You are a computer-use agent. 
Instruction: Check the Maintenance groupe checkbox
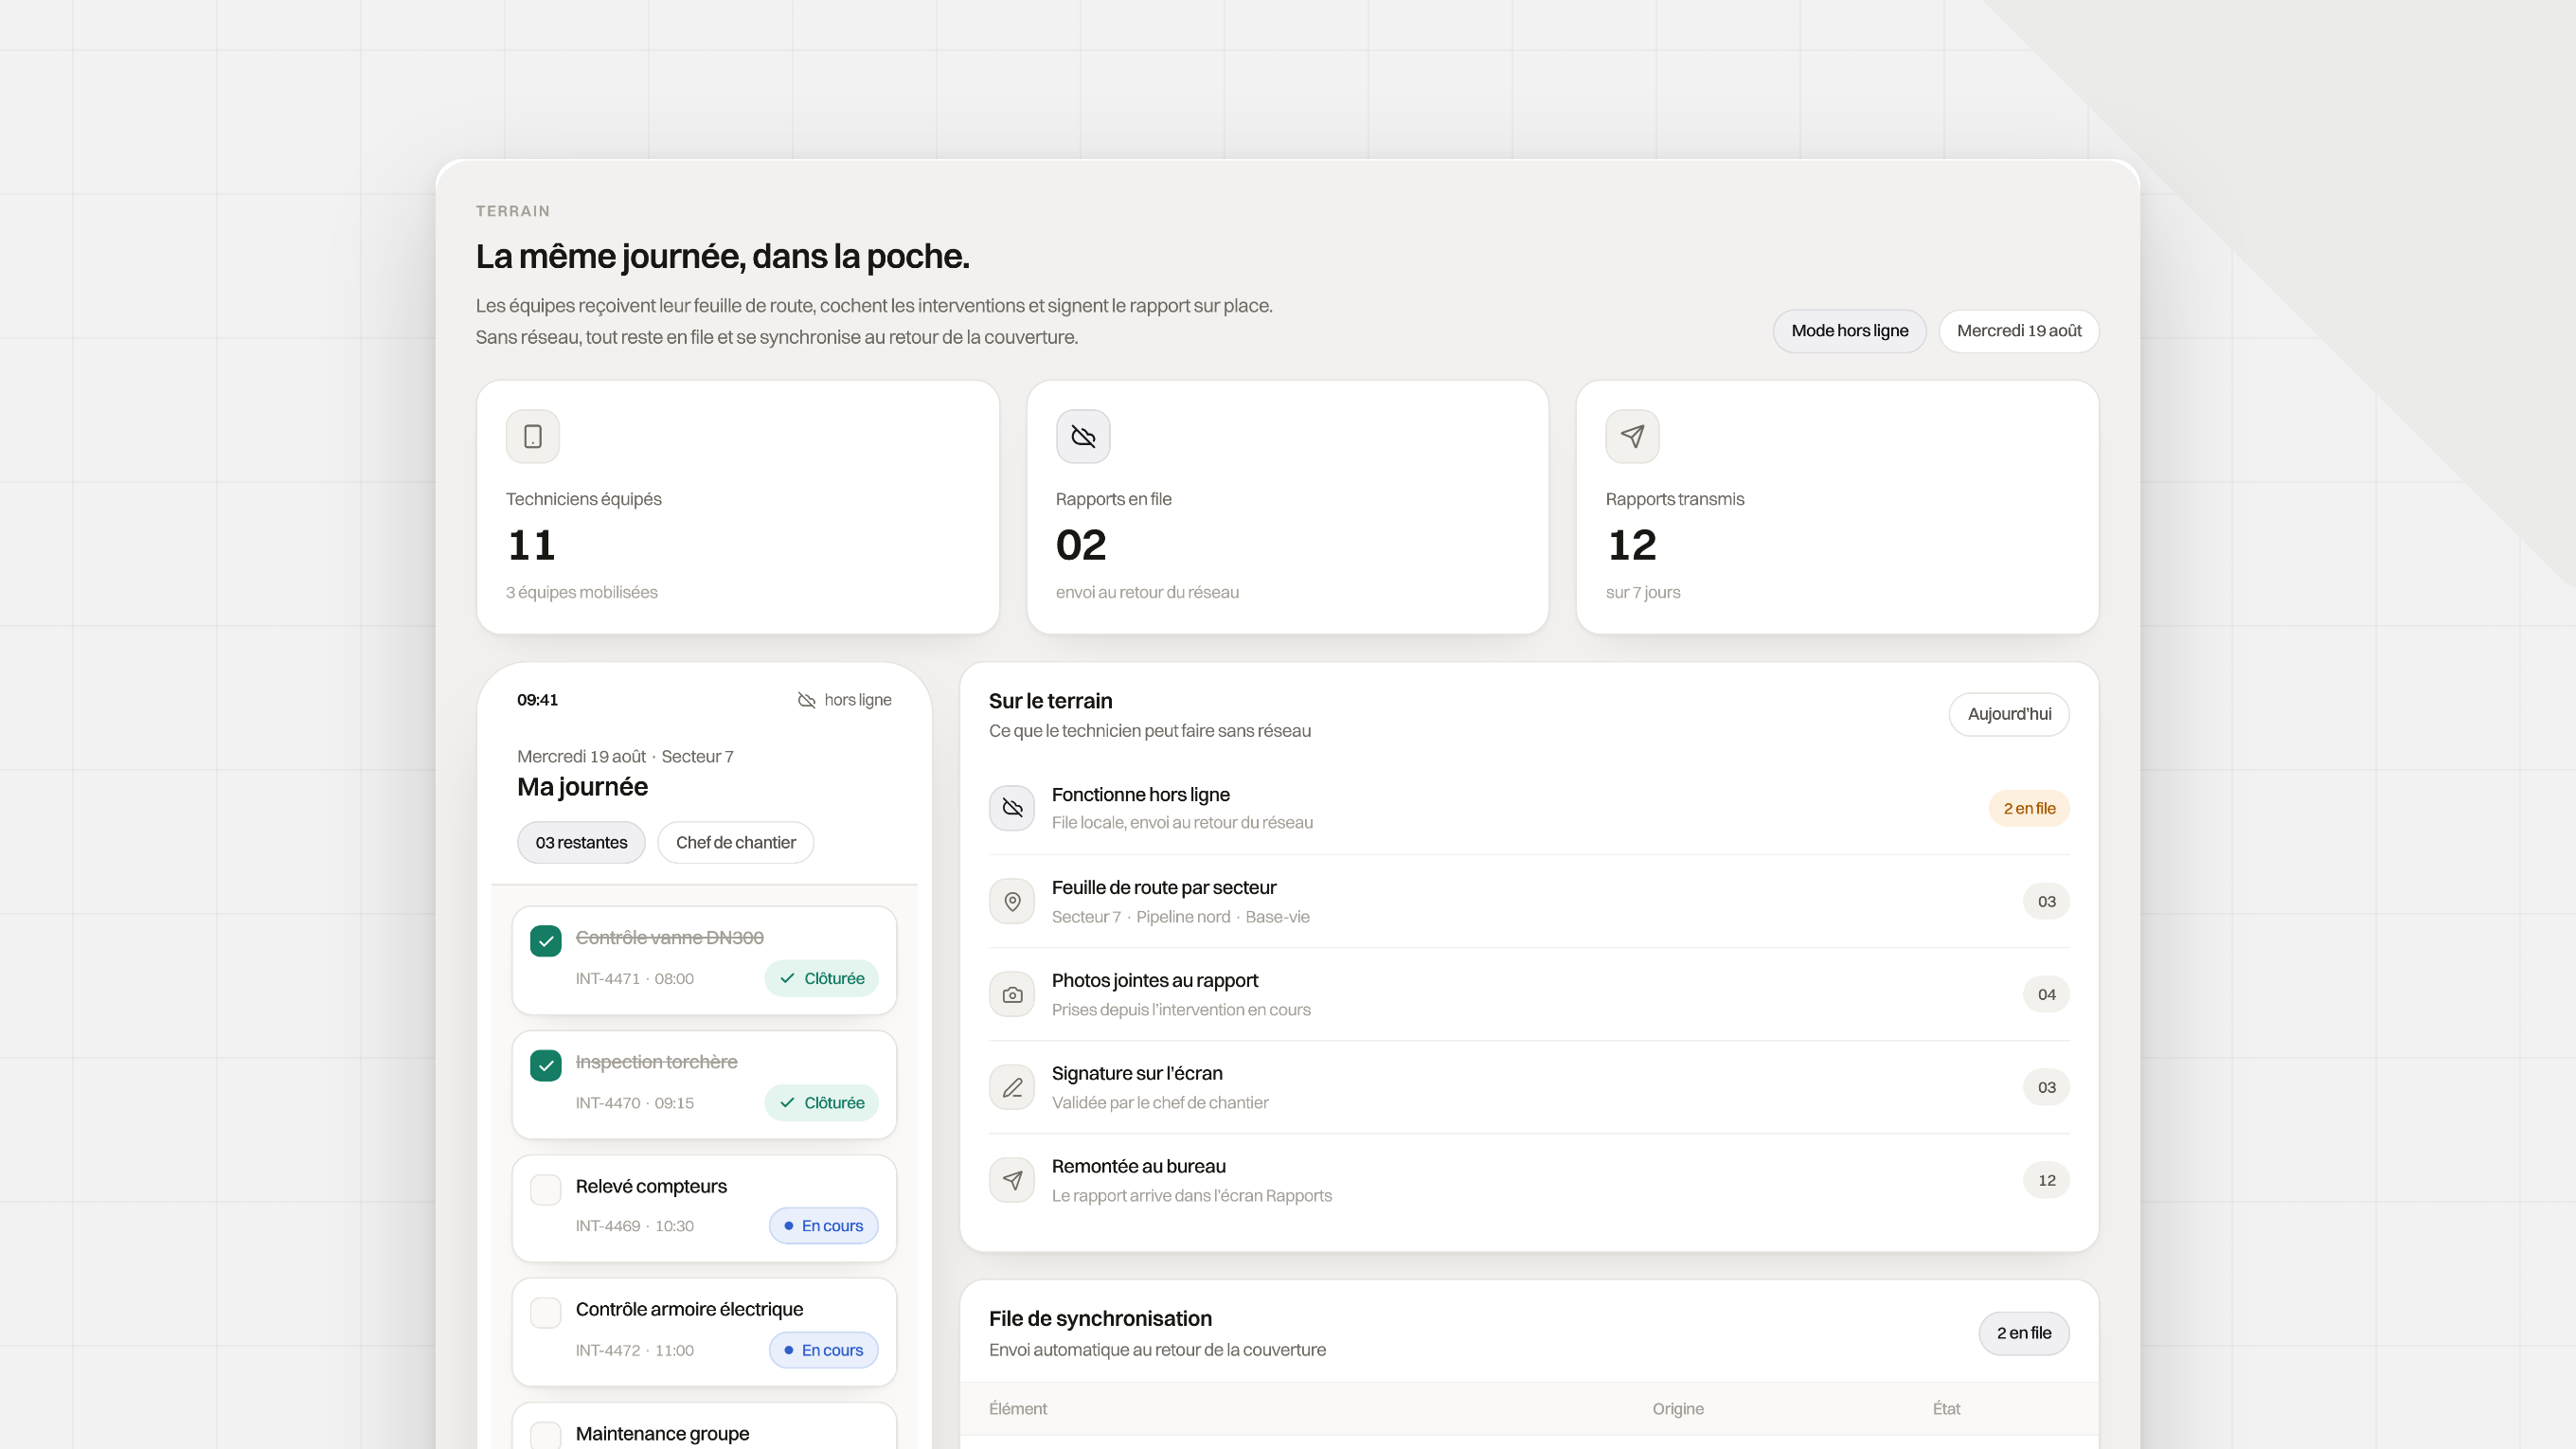click(545, 1436)
